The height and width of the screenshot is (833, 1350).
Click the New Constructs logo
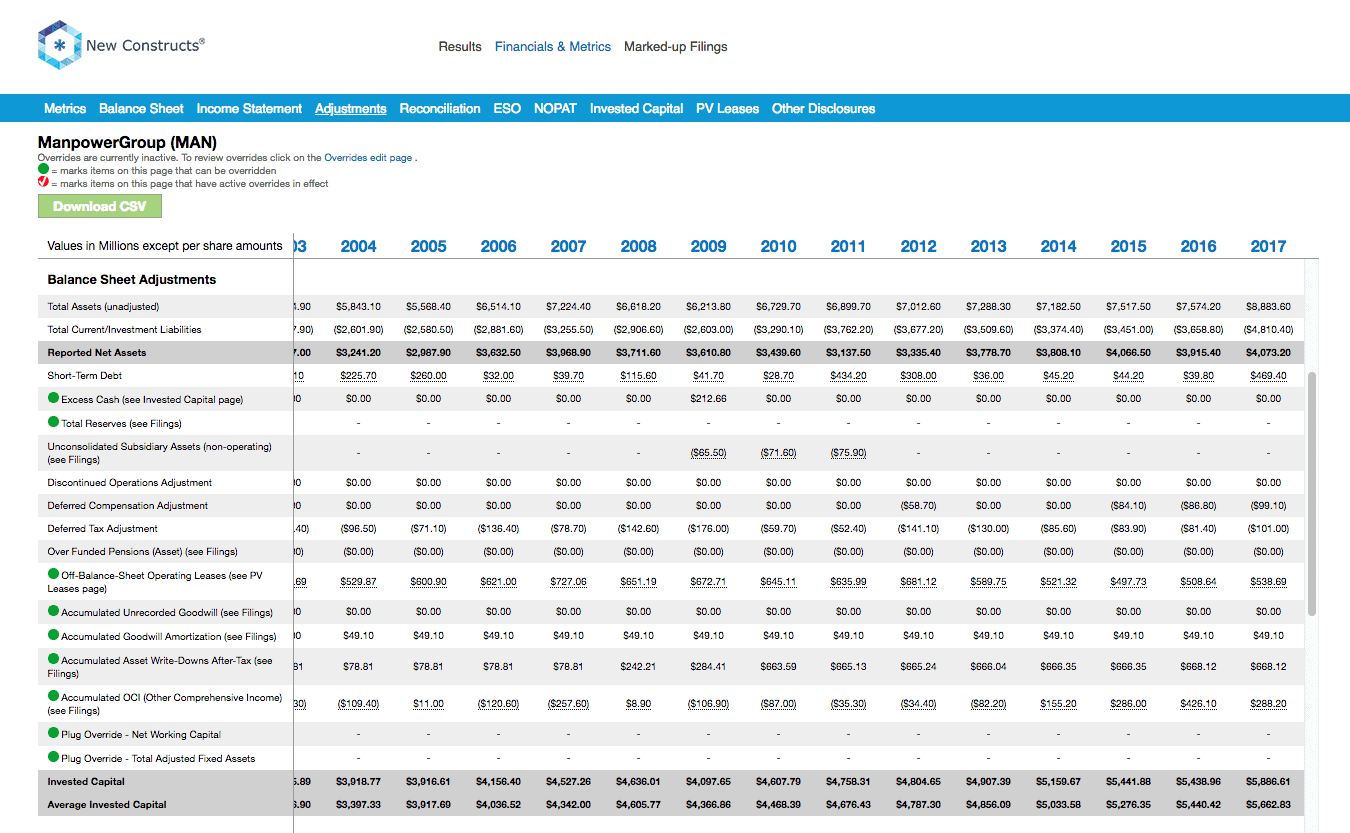coord(121,45)
